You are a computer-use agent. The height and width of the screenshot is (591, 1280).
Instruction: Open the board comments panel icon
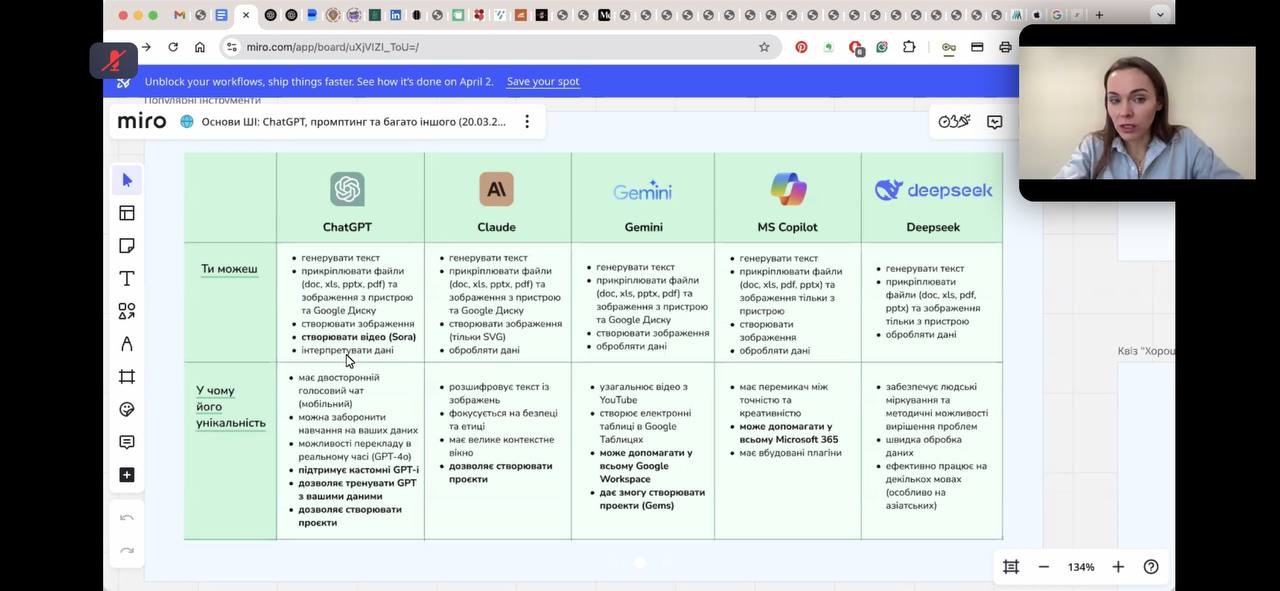[x=995, y=121]
